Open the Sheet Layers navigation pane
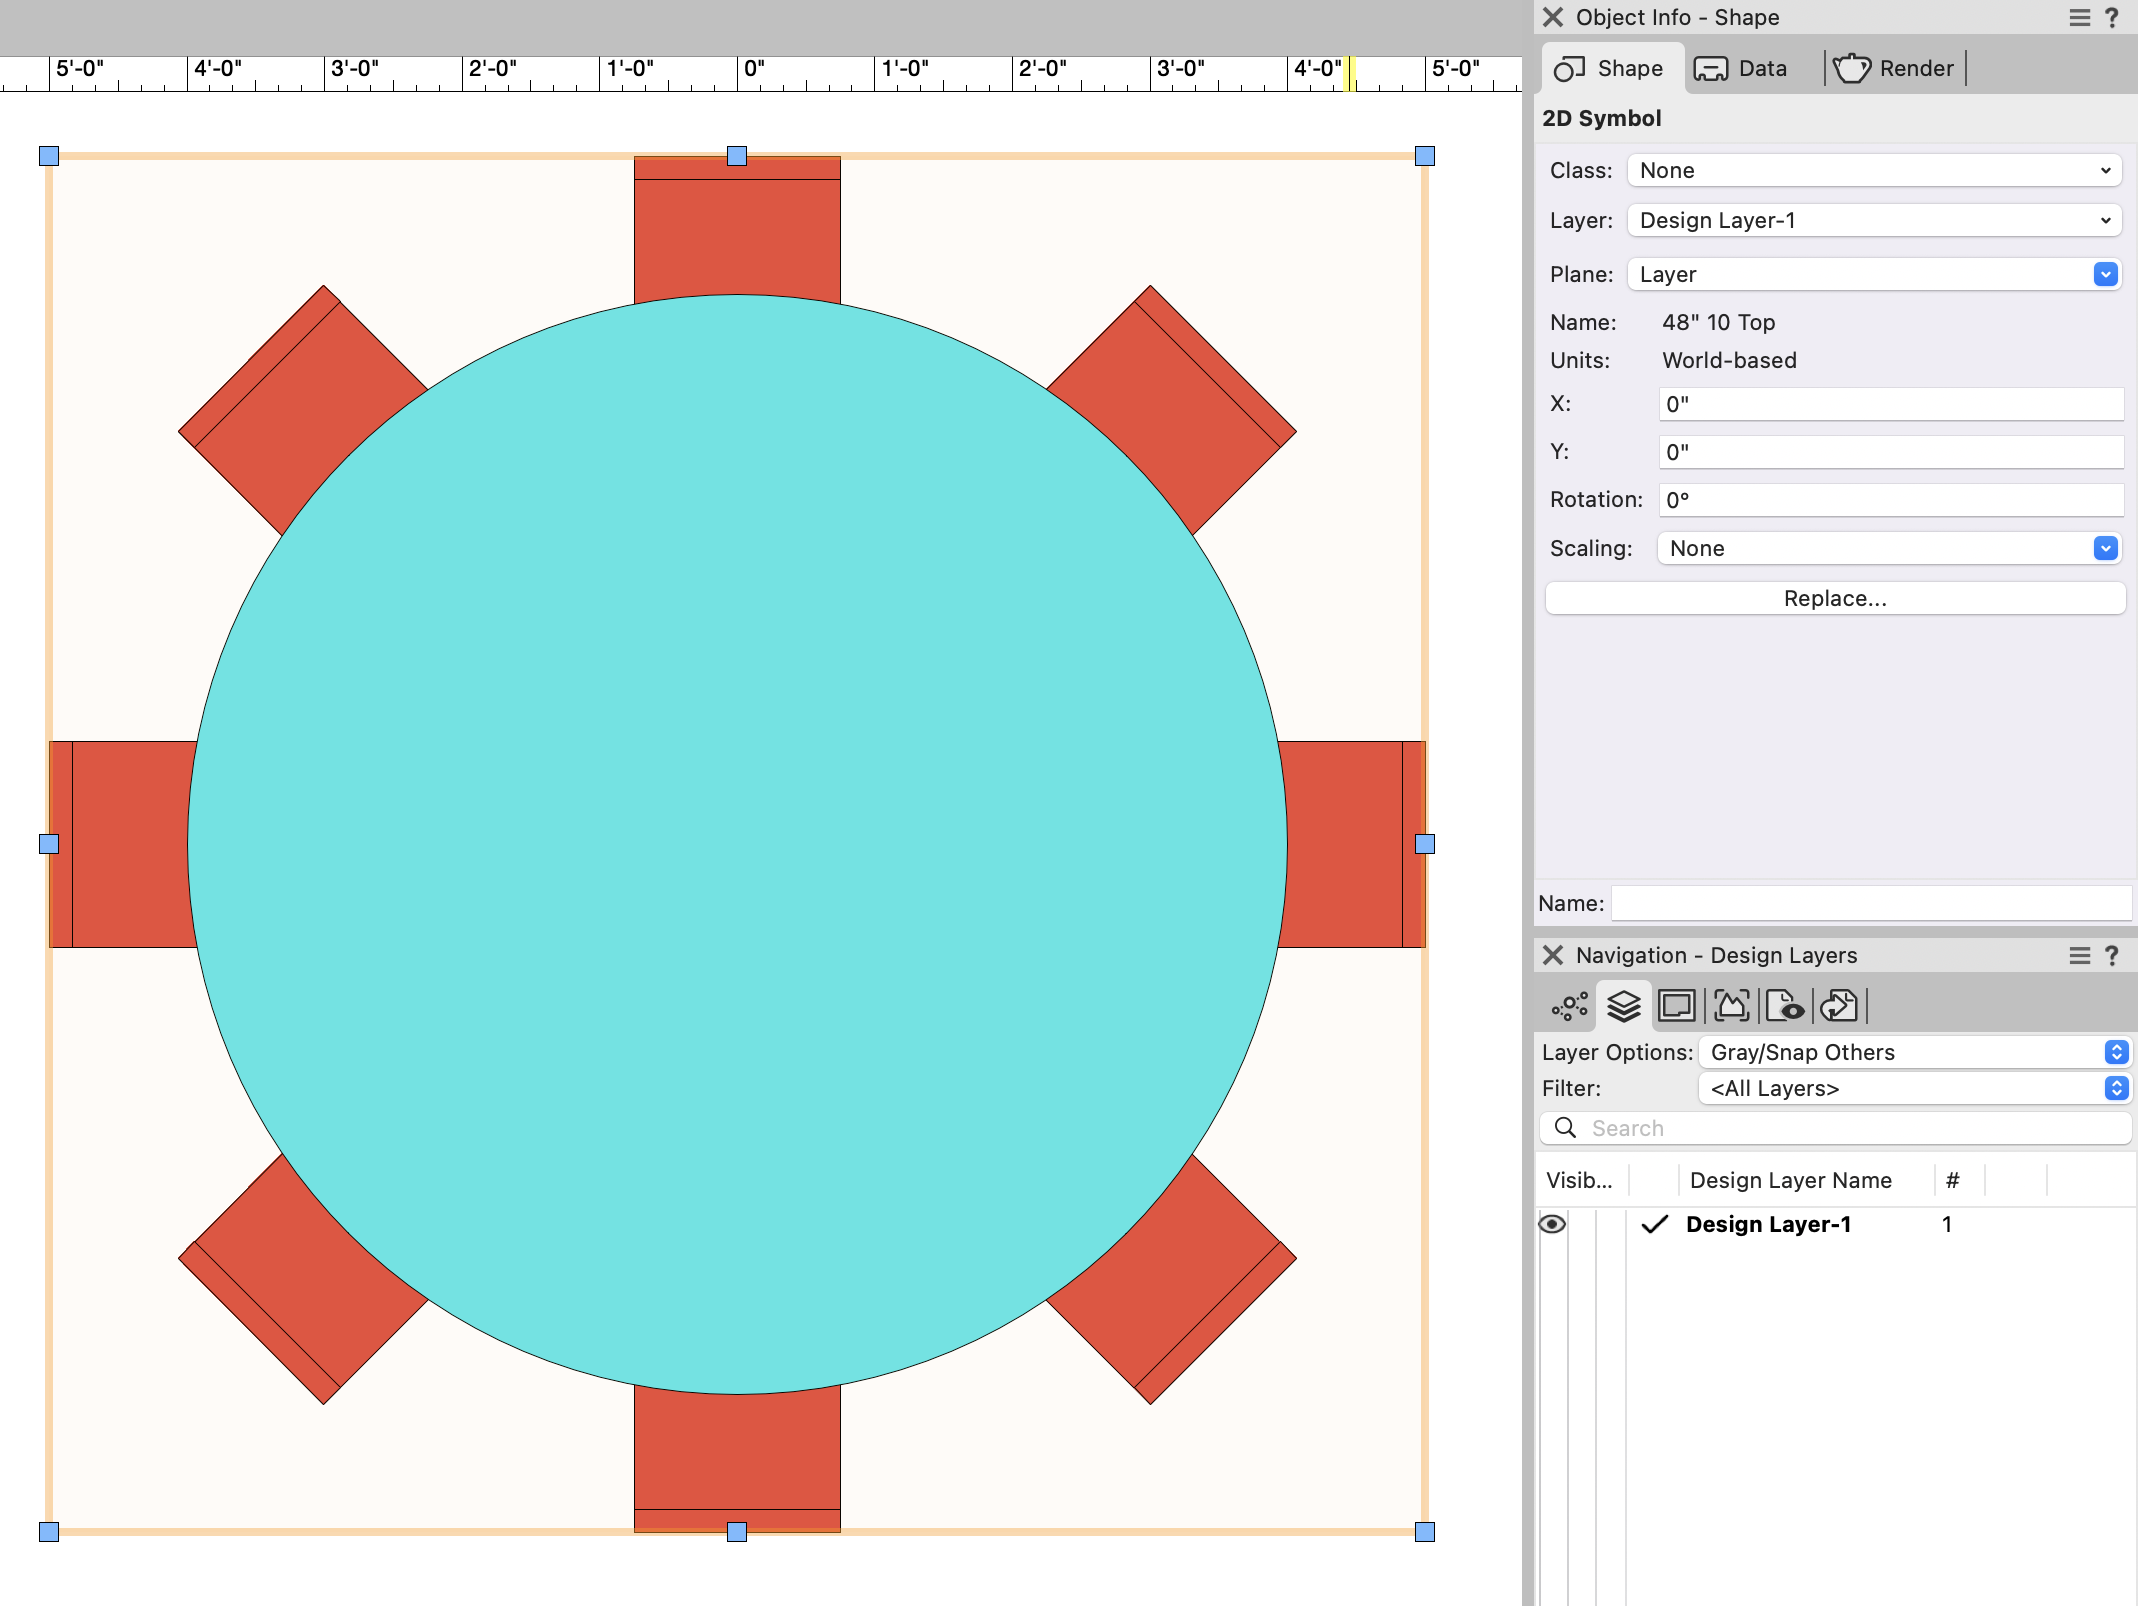2138x1606 pixels. point(1677,1006)
